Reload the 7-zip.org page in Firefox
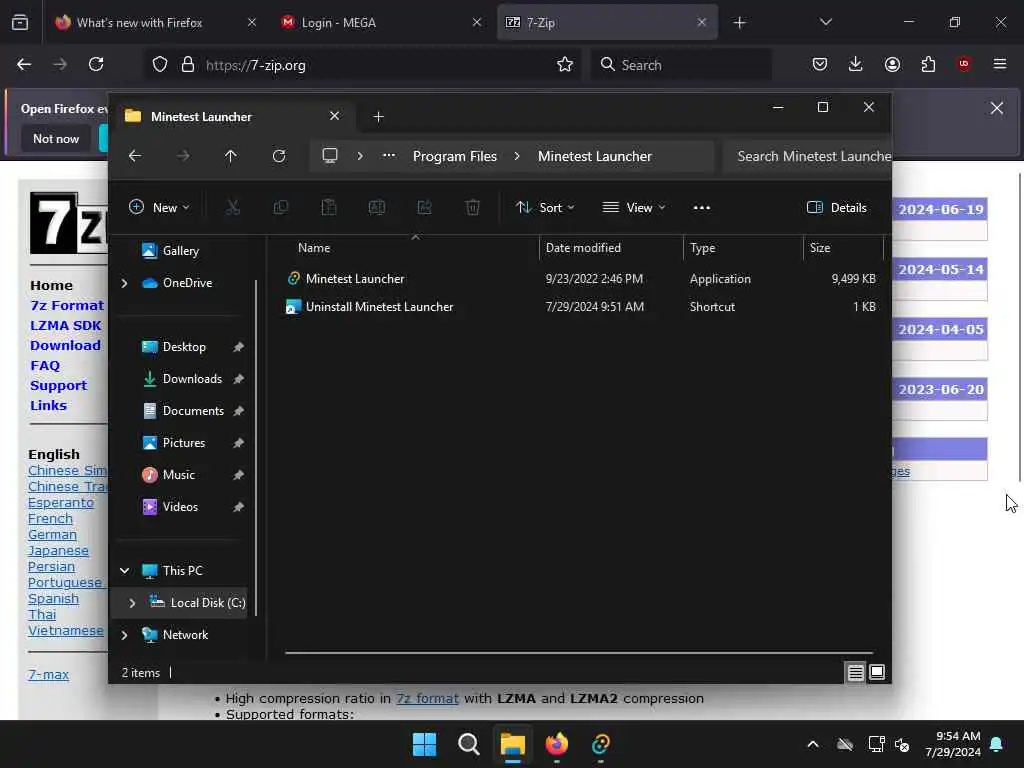The height and width of the screenshot is (768, 1024). pos(96,64)
